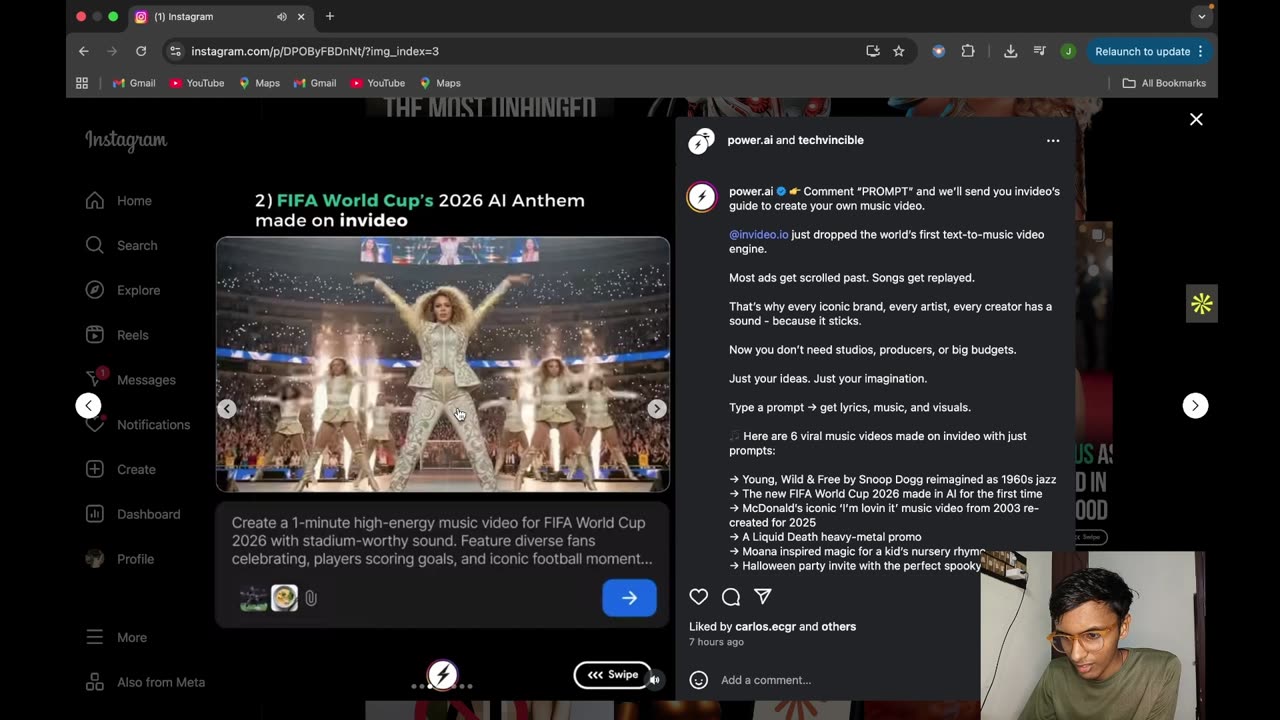Show Instagram Notifications
The width and height of the screenshot is (1280, 720).
pos(137,424)
